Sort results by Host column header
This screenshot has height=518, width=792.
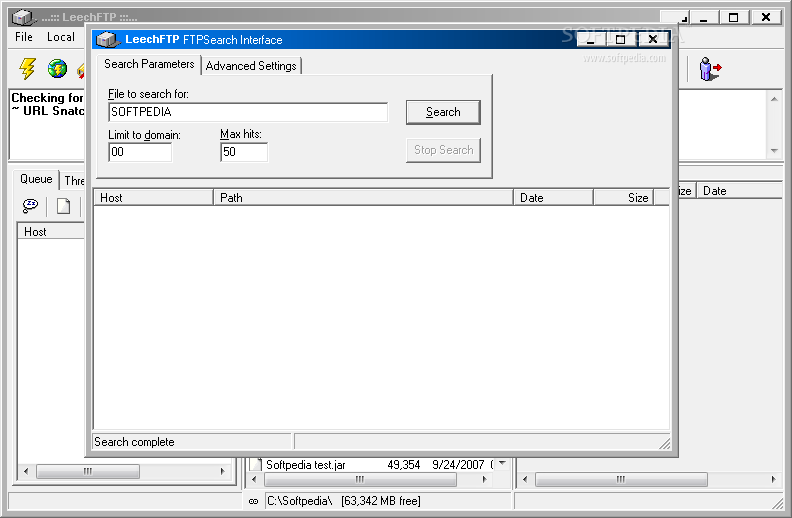click(154, 198)
